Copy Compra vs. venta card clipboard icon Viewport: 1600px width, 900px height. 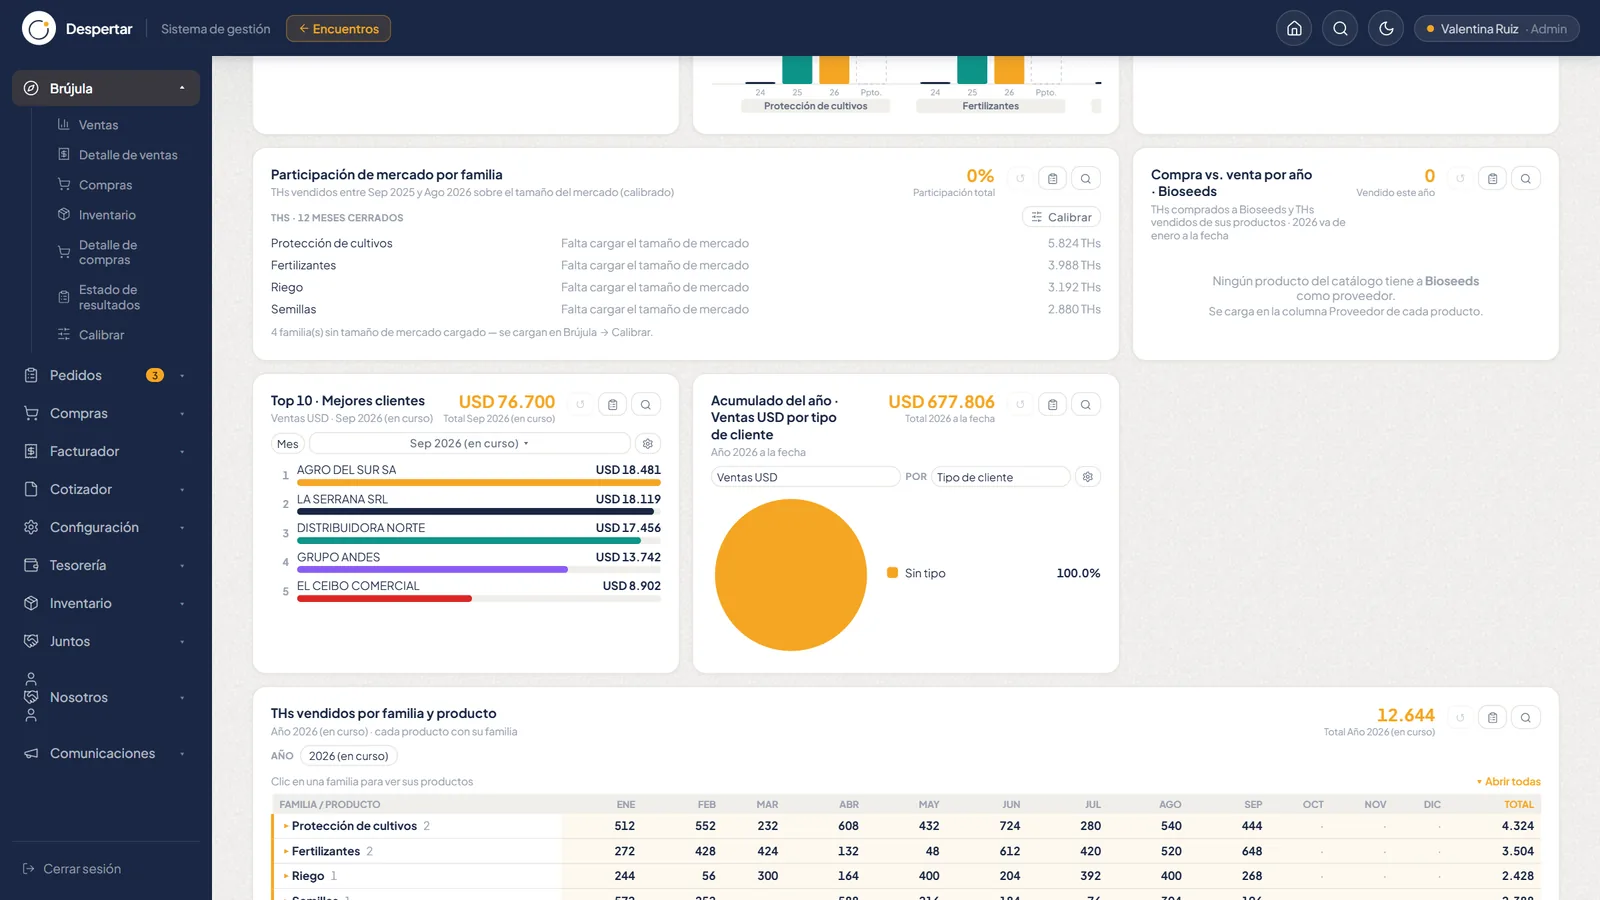[x=1492, y=178]
